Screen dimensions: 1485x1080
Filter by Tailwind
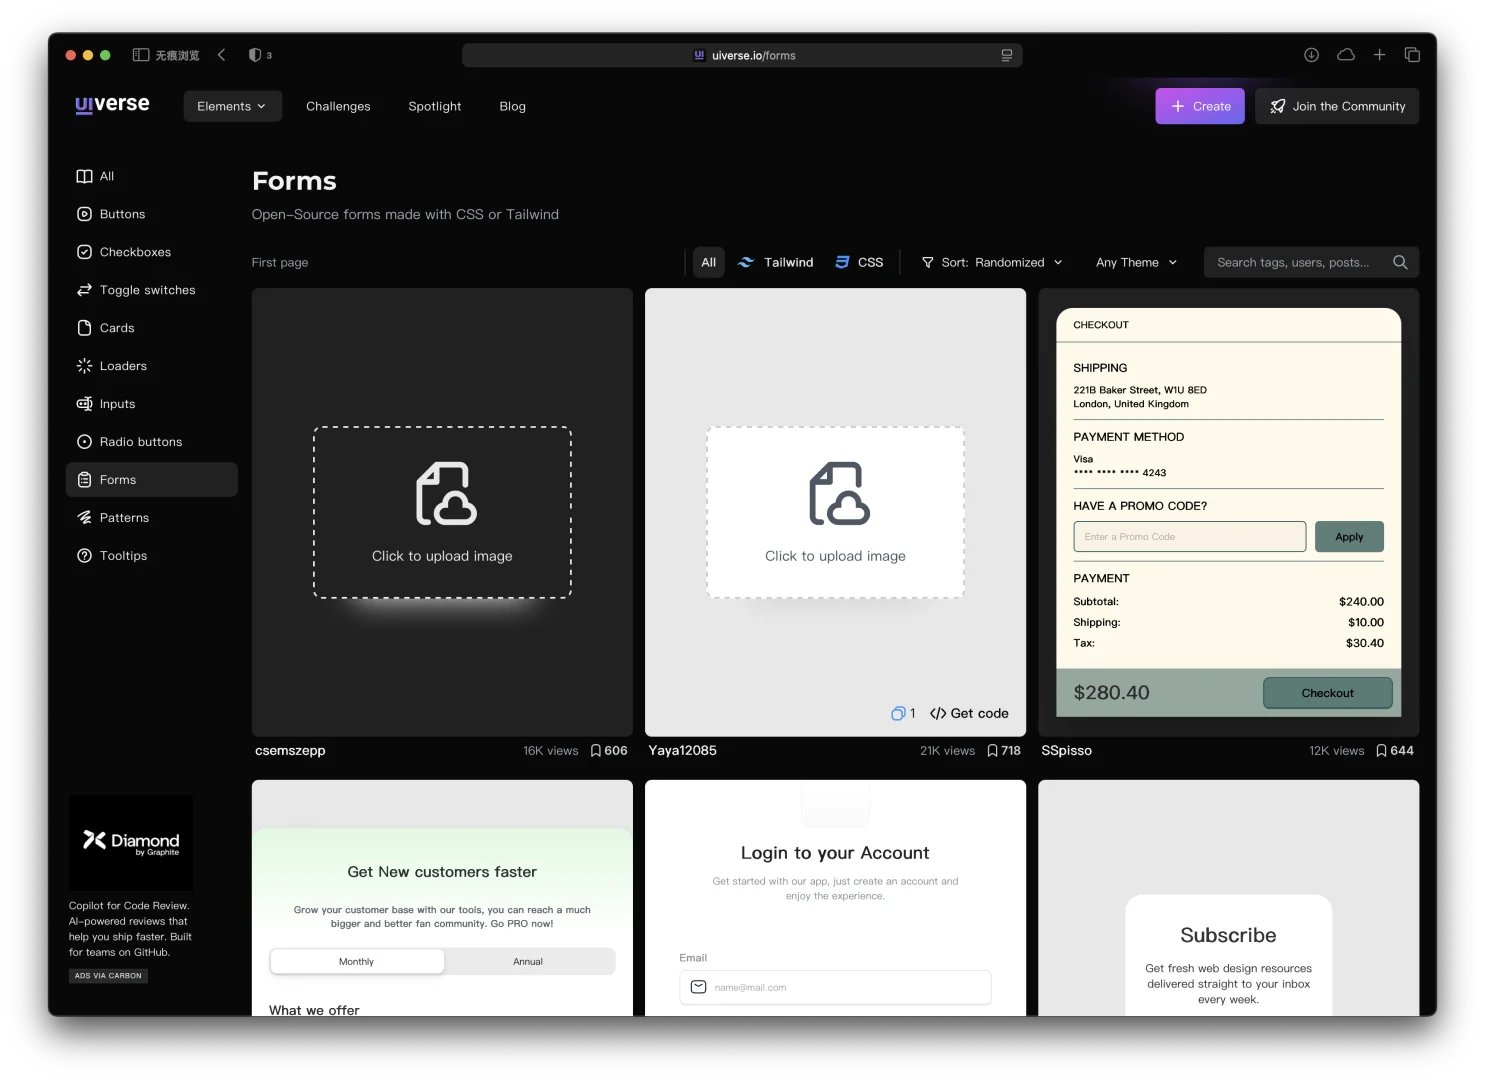pyautogui.click(x=776, y=262)
